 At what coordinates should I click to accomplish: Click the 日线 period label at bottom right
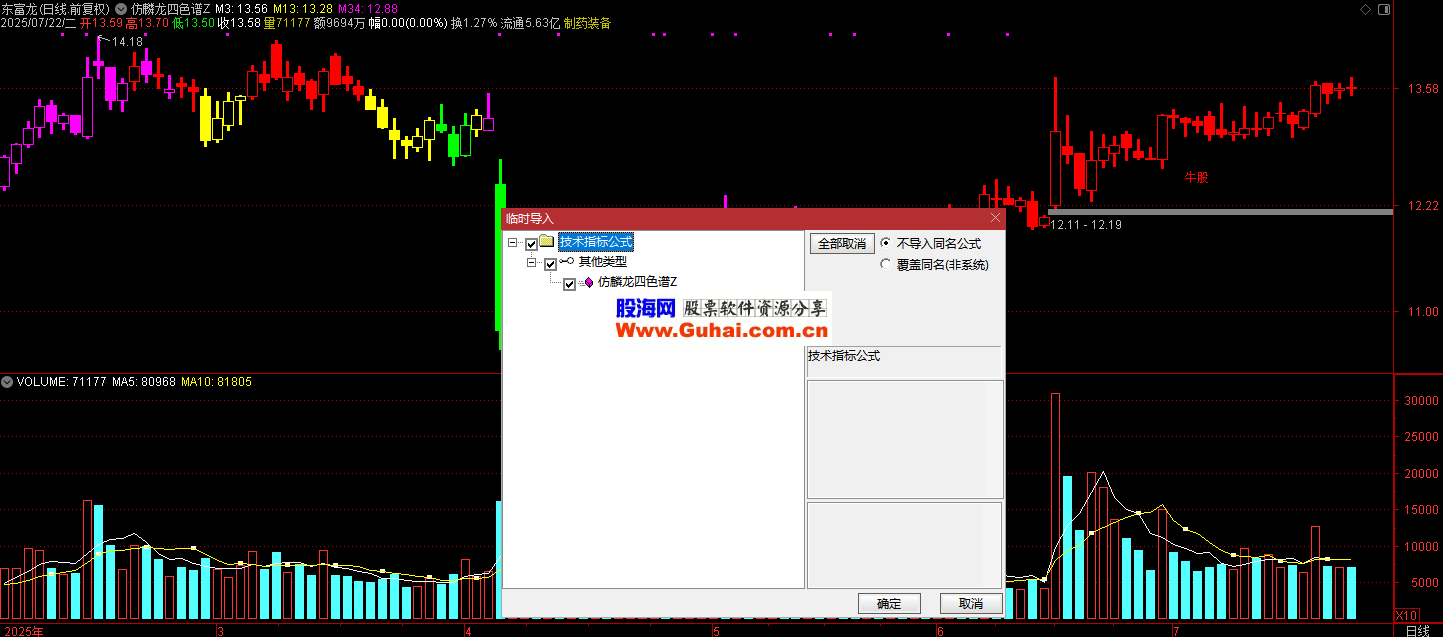[x=1417, y=631]
